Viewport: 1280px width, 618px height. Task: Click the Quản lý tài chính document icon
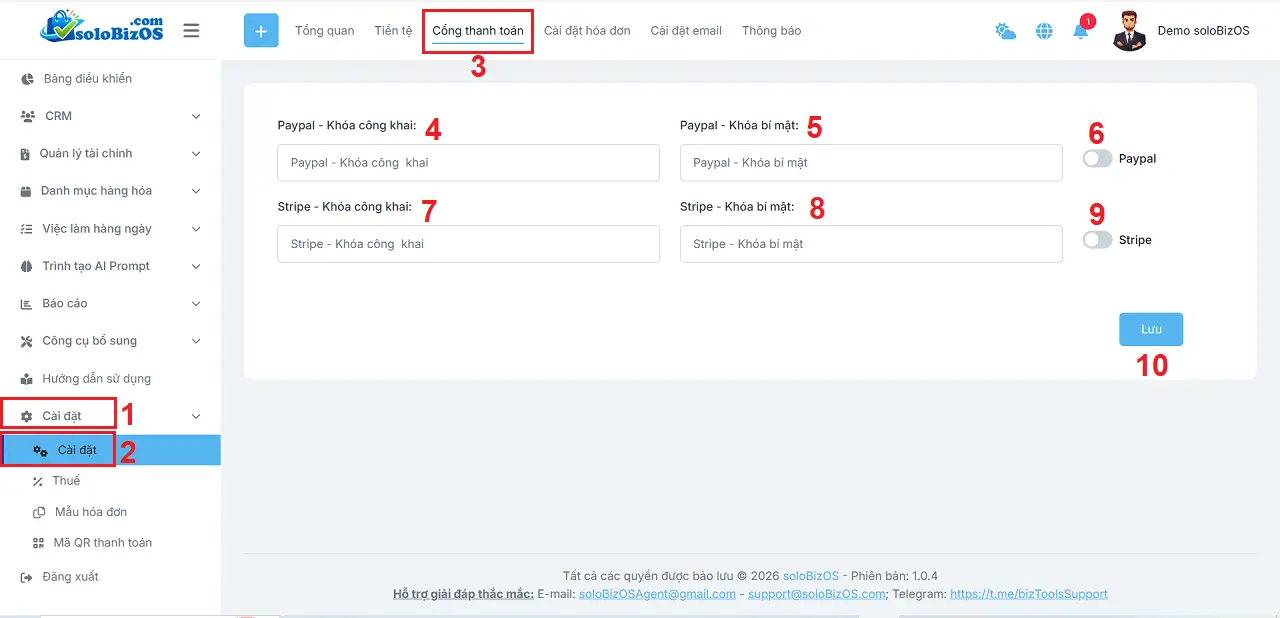(26, 154)
